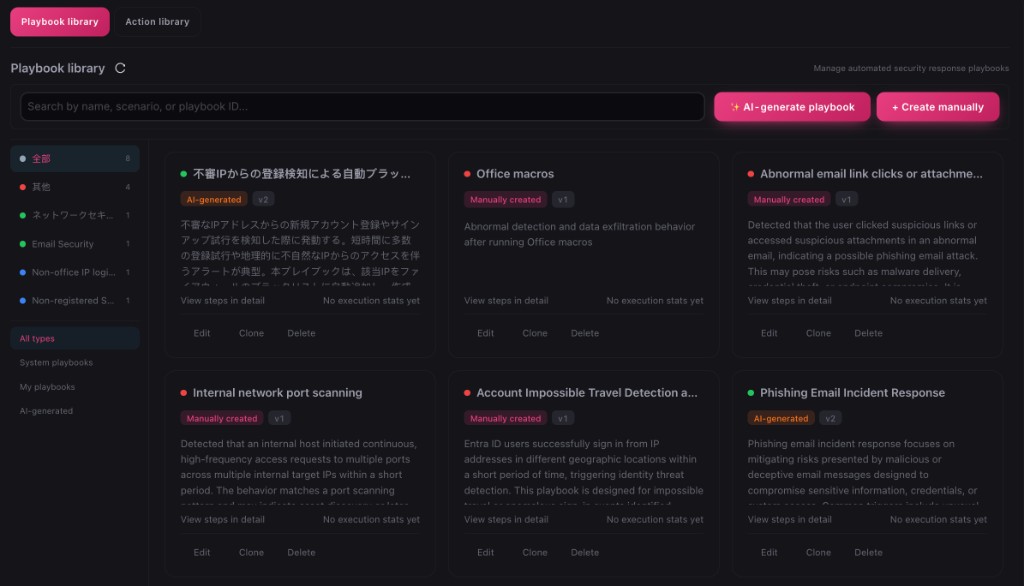Switch to the Action library tab
Screen dimensions: 1024x586
pos(157,22)
